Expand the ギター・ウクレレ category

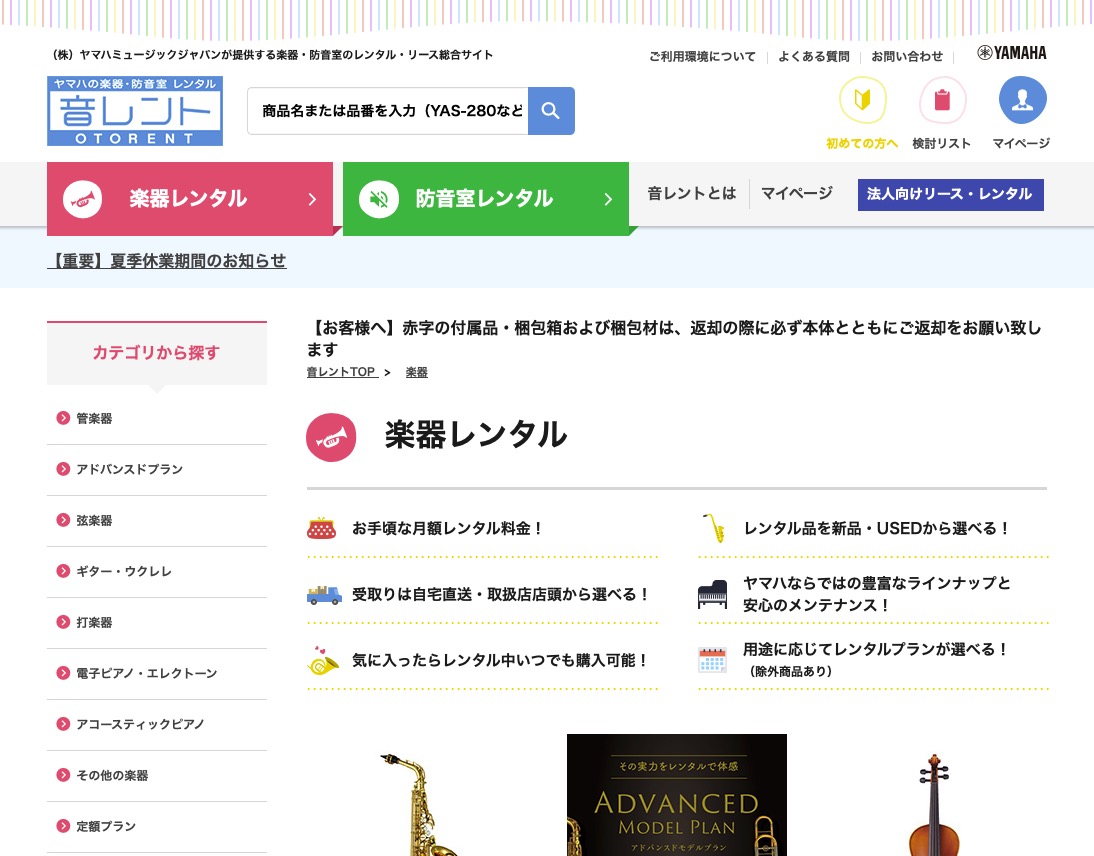click(x=123, y=571)
